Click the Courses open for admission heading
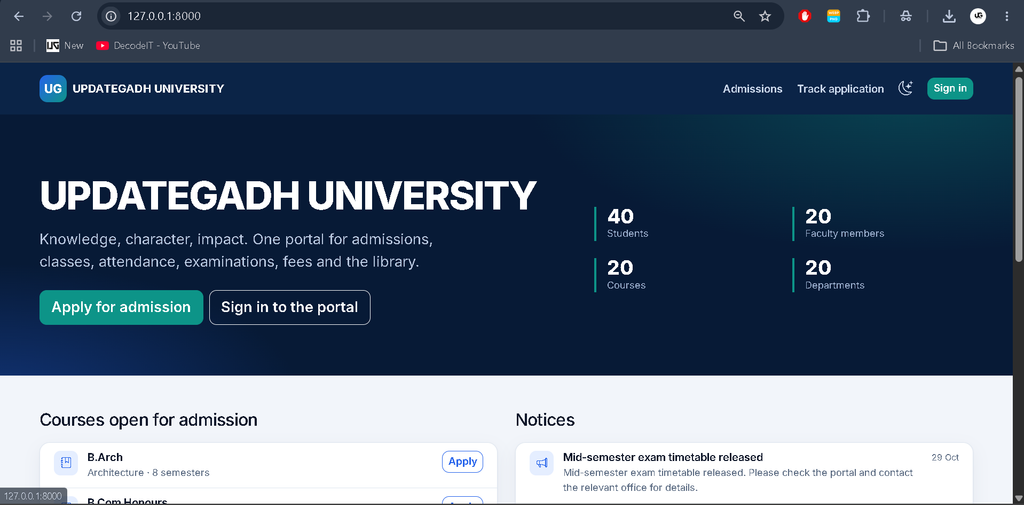Screen dimensions: 1024x505 148,419
